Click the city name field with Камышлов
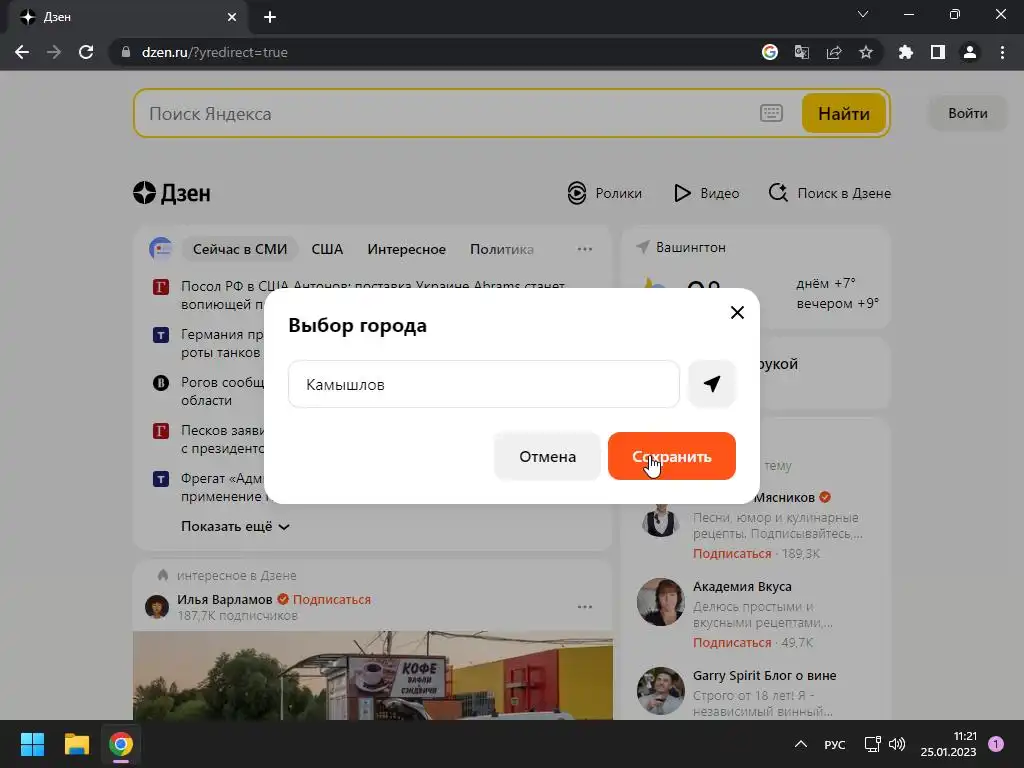 (x=483, y=384)
